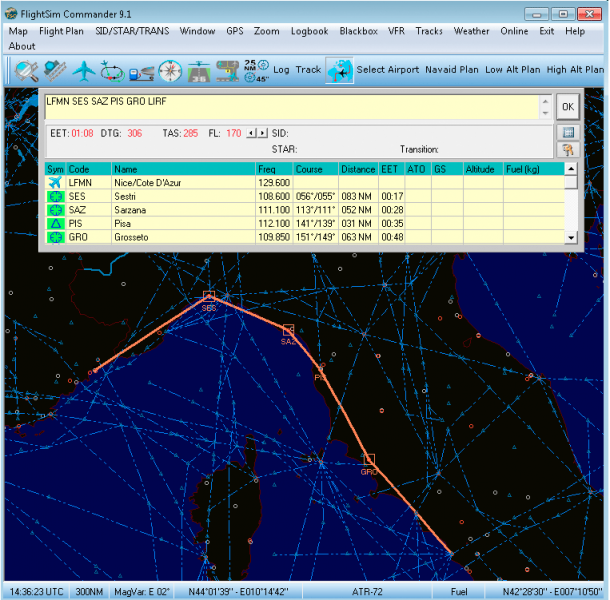Increase flight level with right arrow
The width and height of the screenshot is (610, 600).
coord(263,133)
